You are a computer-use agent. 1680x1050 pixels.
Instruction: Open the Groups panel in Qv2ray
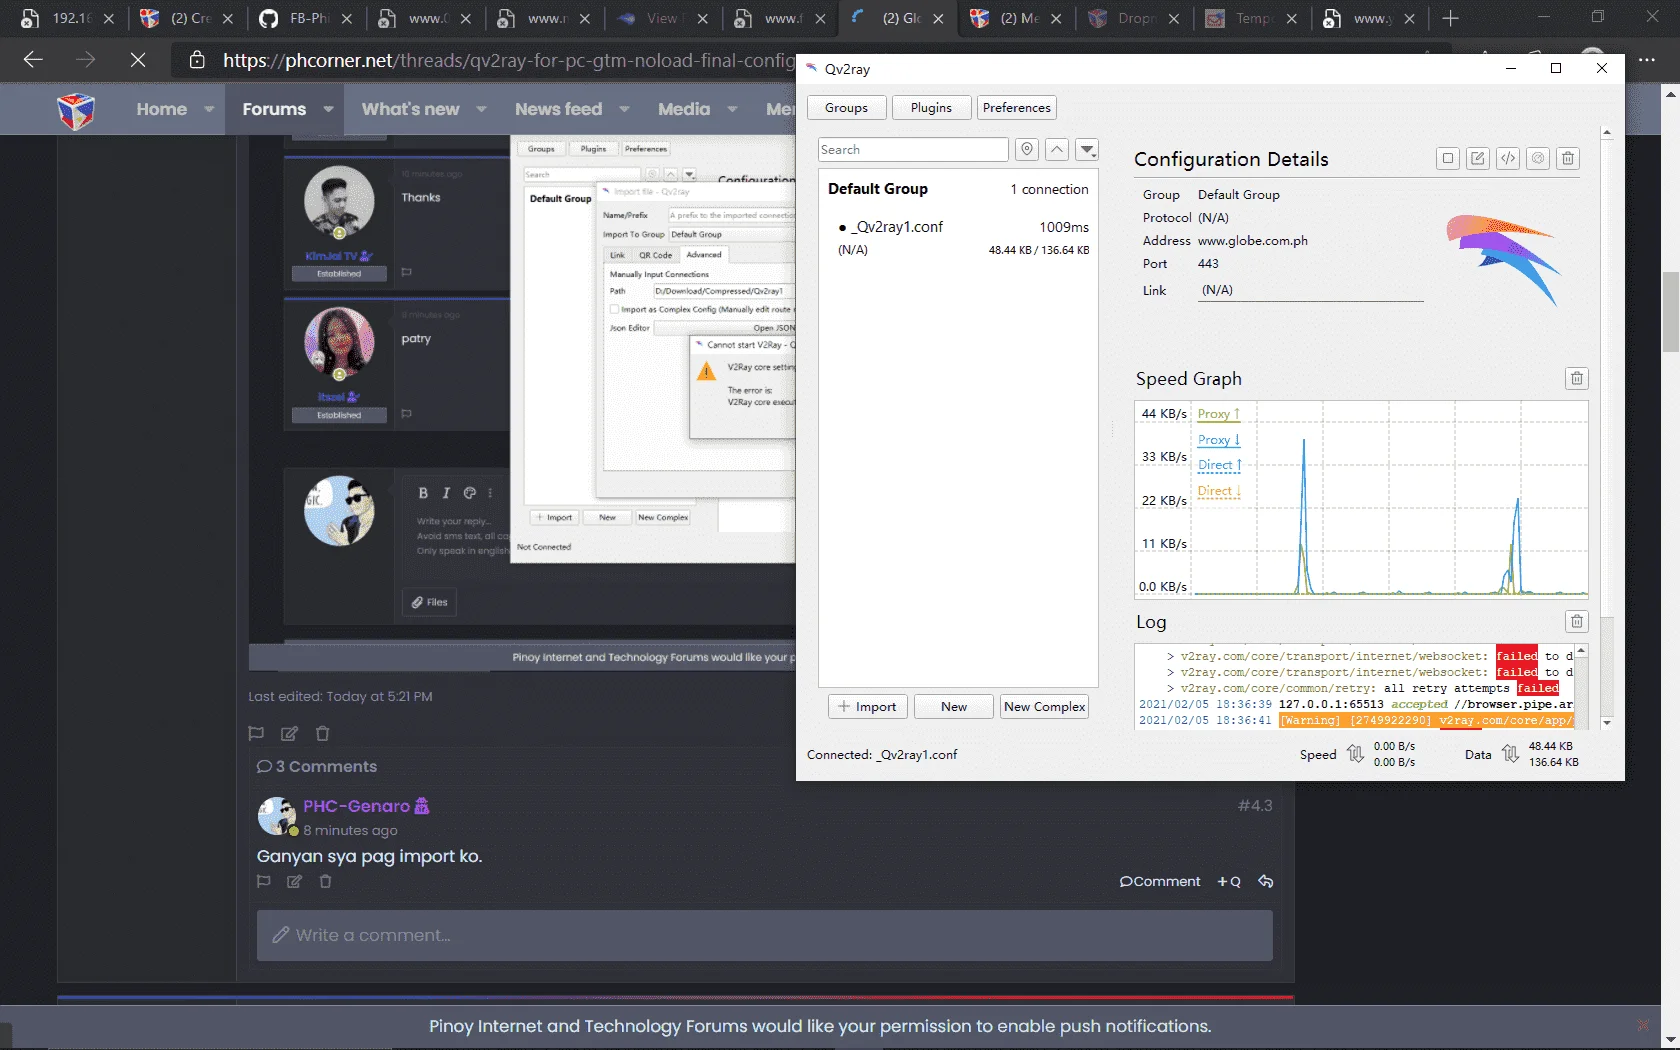(x=846, y=107)
